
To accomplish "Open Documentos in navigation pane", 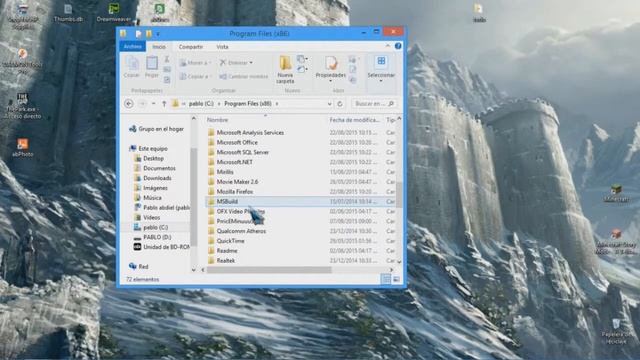I will point(155,168).
